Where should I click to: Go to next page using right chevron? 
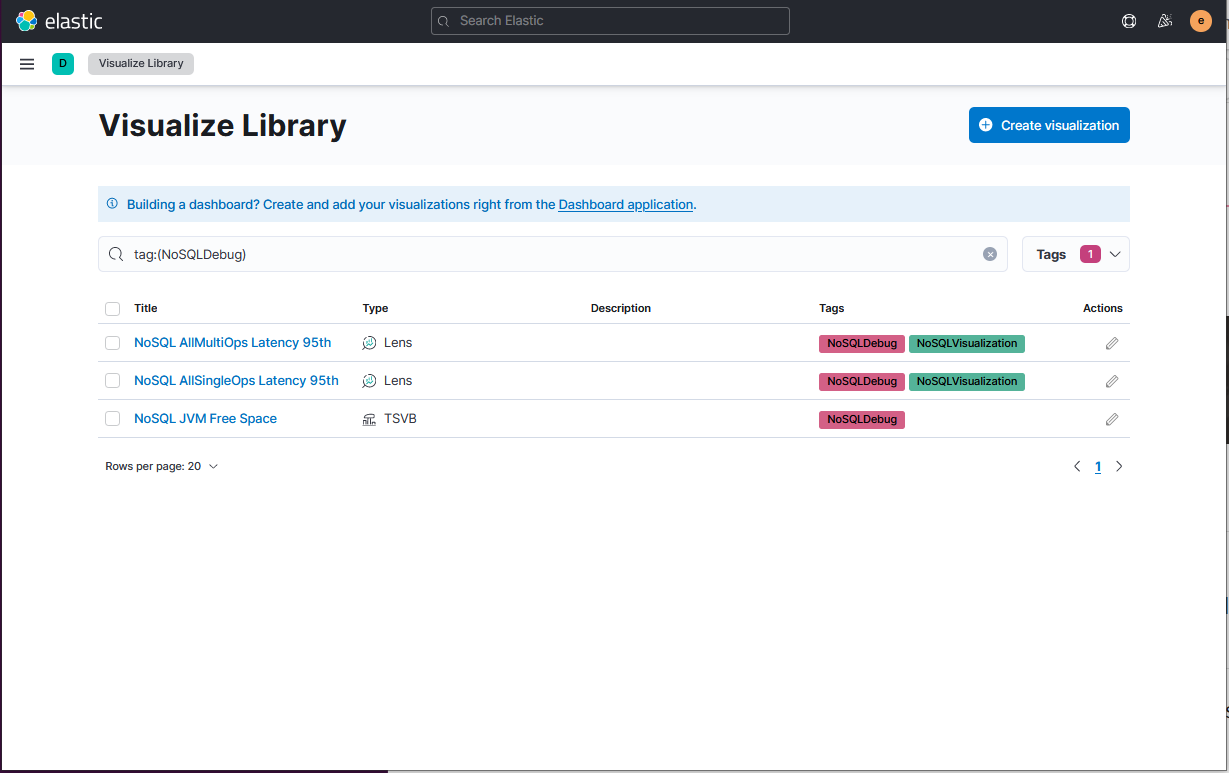point(1119,466)
